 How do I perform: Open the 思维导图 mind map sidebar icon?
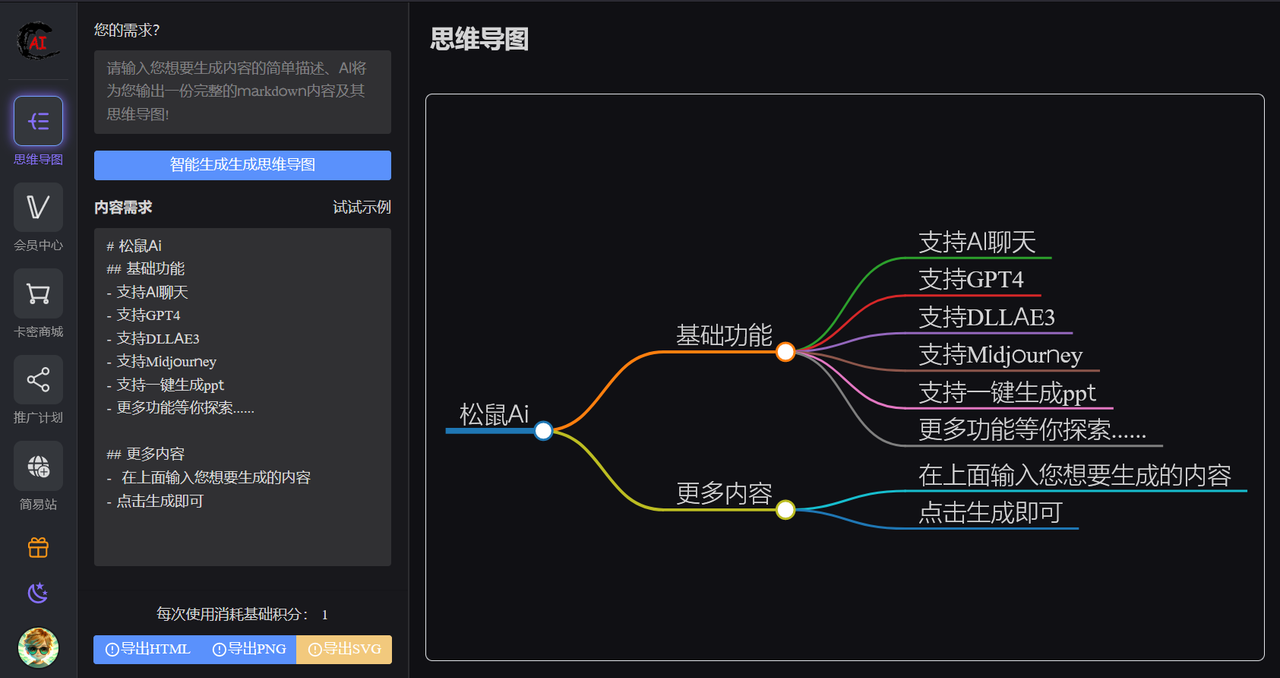click(38, 121)
